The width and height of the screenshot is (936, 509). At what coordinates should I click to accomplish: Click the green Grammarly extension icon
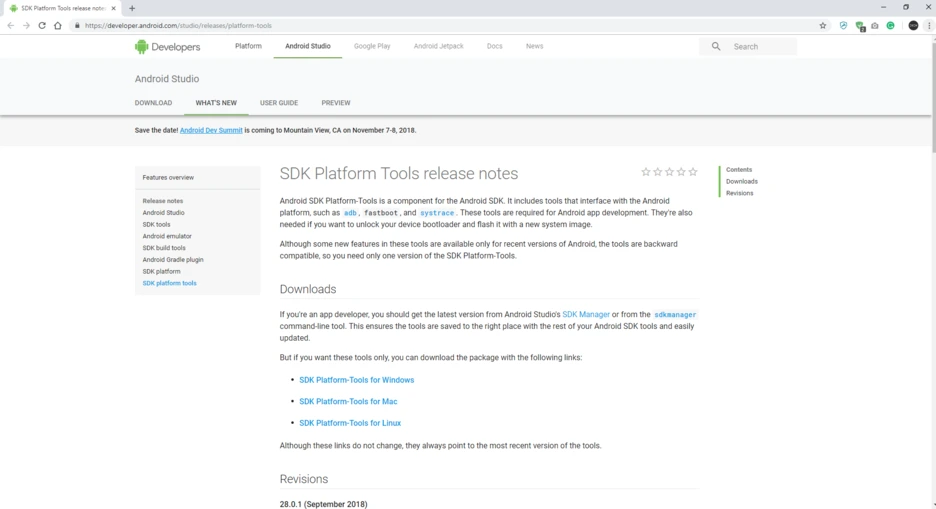890,26
